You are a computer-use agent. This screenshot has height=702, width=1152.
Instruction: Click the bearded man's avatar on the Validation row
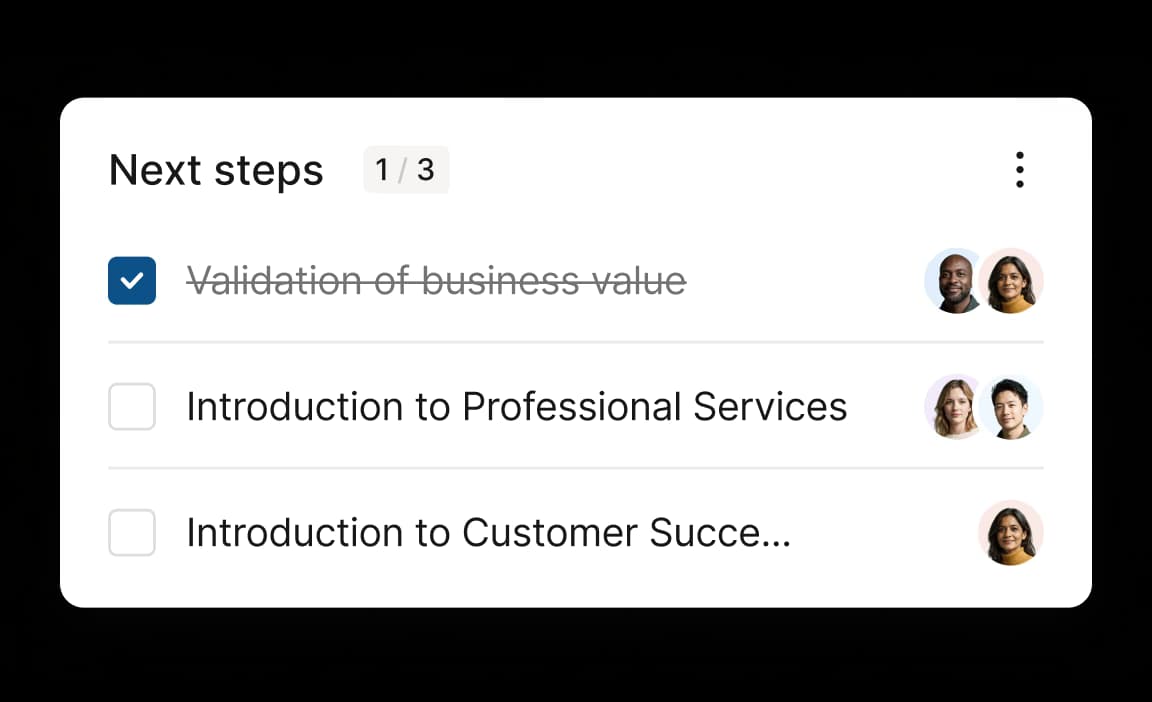954,281
